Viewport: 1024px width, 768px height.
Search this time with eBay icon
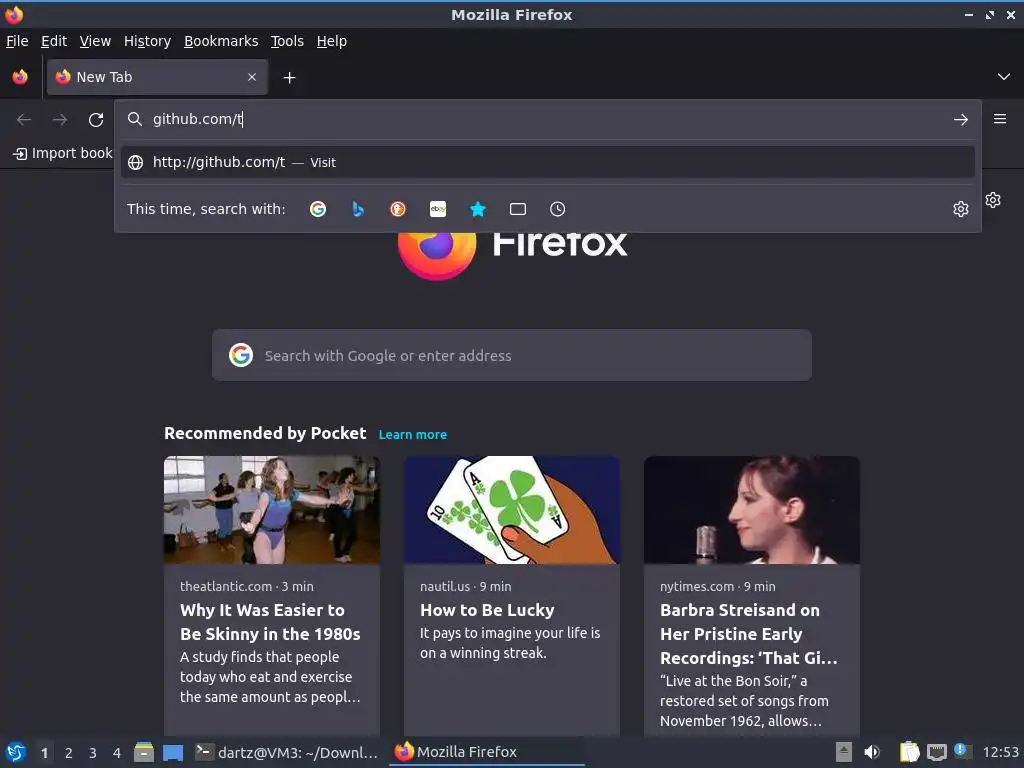(438, 209)
